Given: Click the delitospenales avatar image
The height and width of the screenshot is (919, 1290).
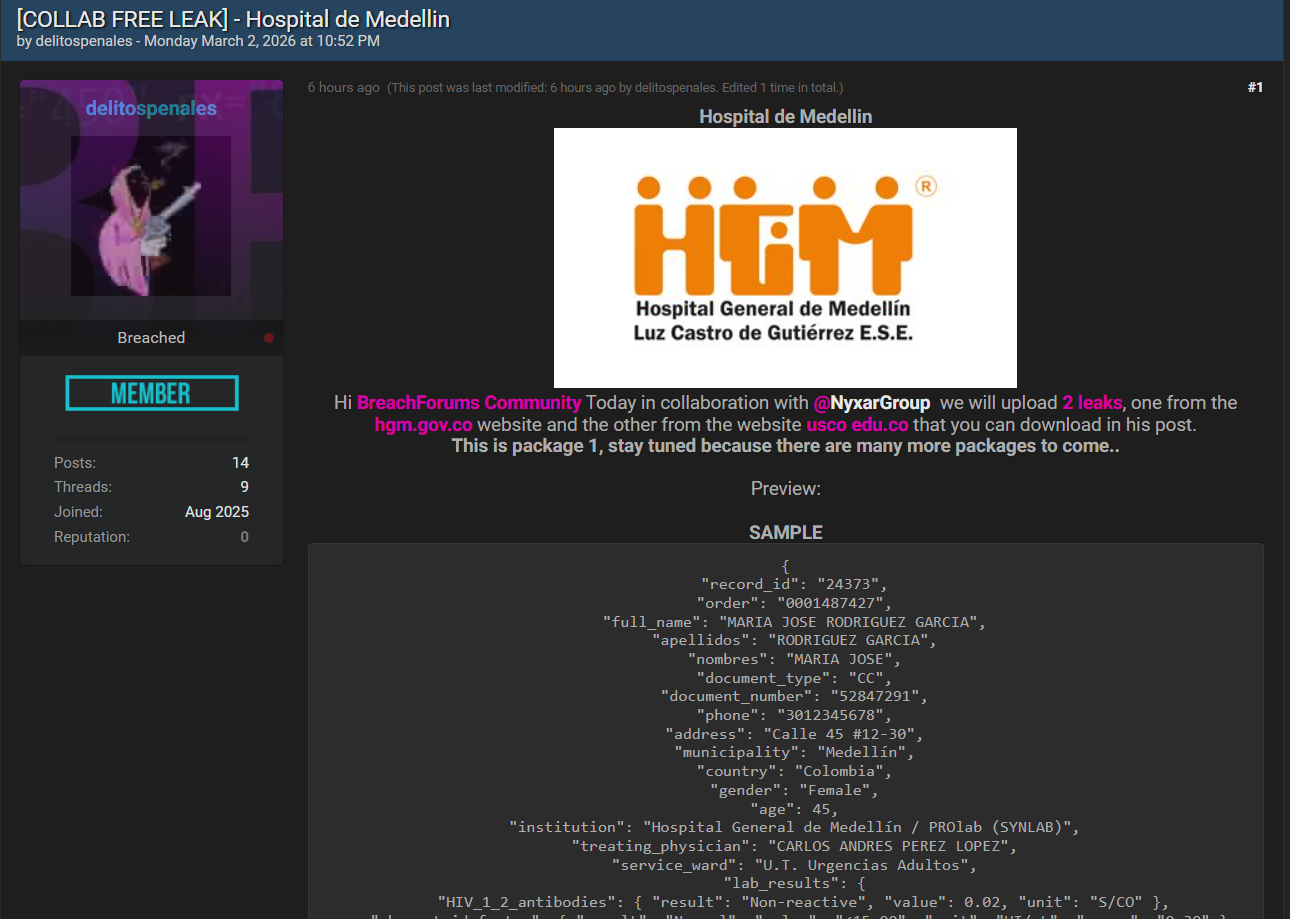Looking at the screenshot, I should 151,215.
